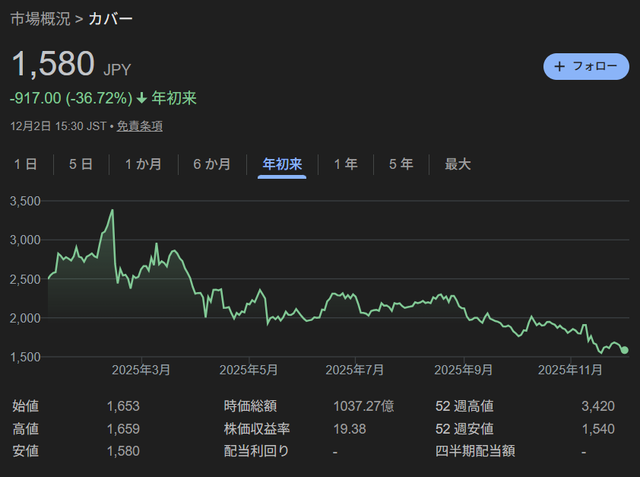Select the 6か月 range tab
The width and height of the screenshot is (640, 477).
[x=212, y=164]
